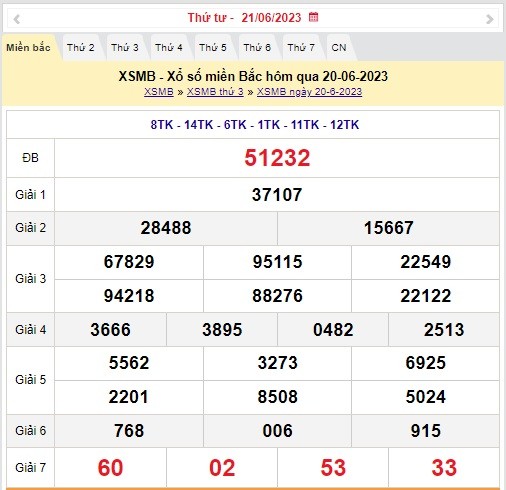506x490 pixels.
Task: Click the date text 21/06/2023
Action: [x=271, y=17]
